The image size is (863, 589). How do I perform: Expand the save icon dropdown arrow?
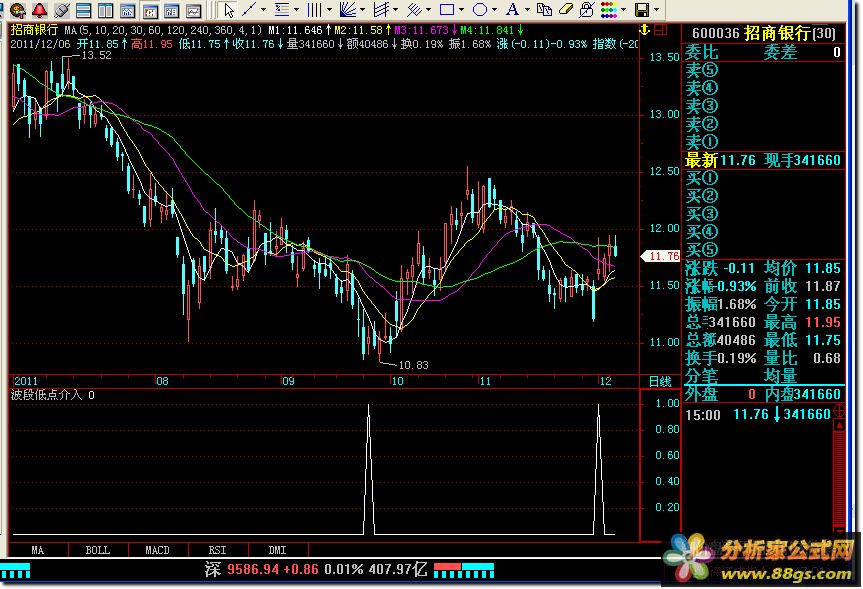coord(656,9)
